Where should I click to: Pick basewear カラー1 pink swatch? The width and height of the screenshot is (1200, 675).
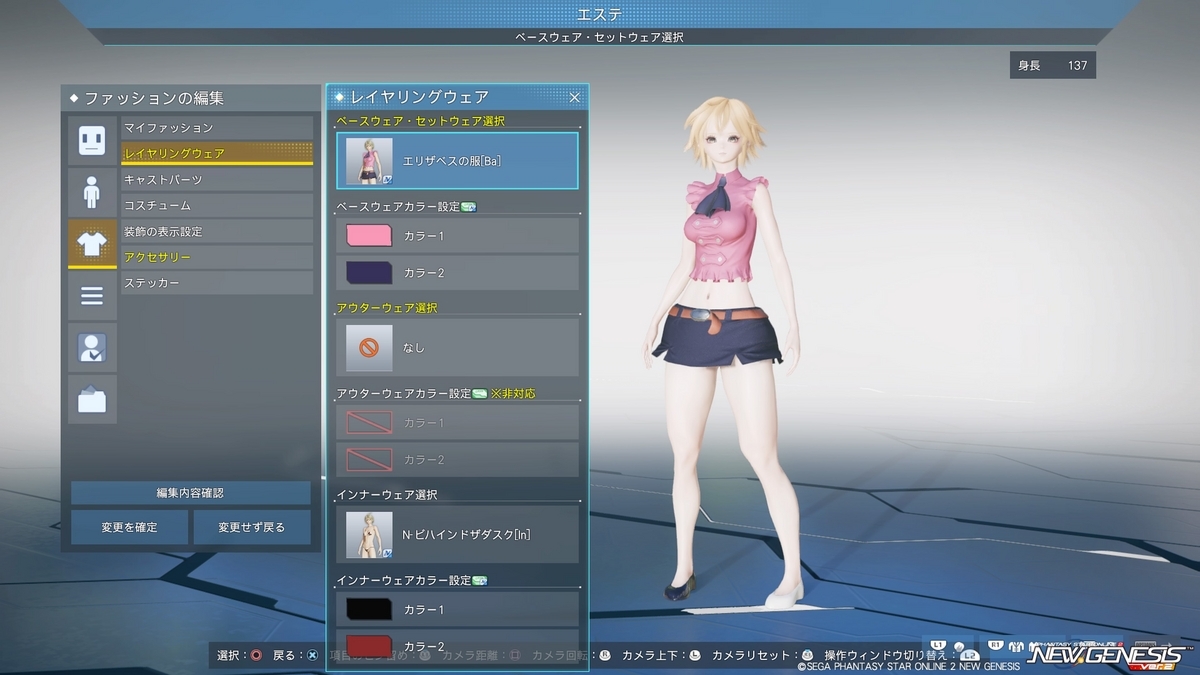(368, 236)
